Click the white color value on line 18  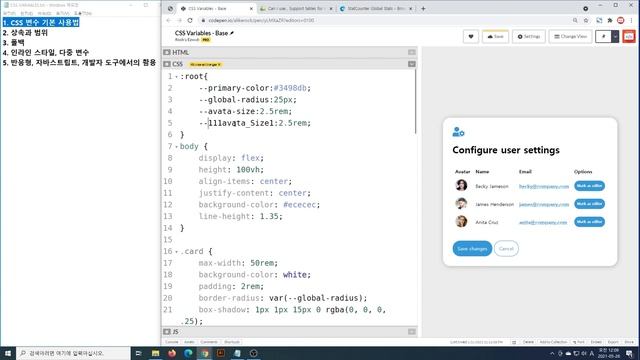295,275
